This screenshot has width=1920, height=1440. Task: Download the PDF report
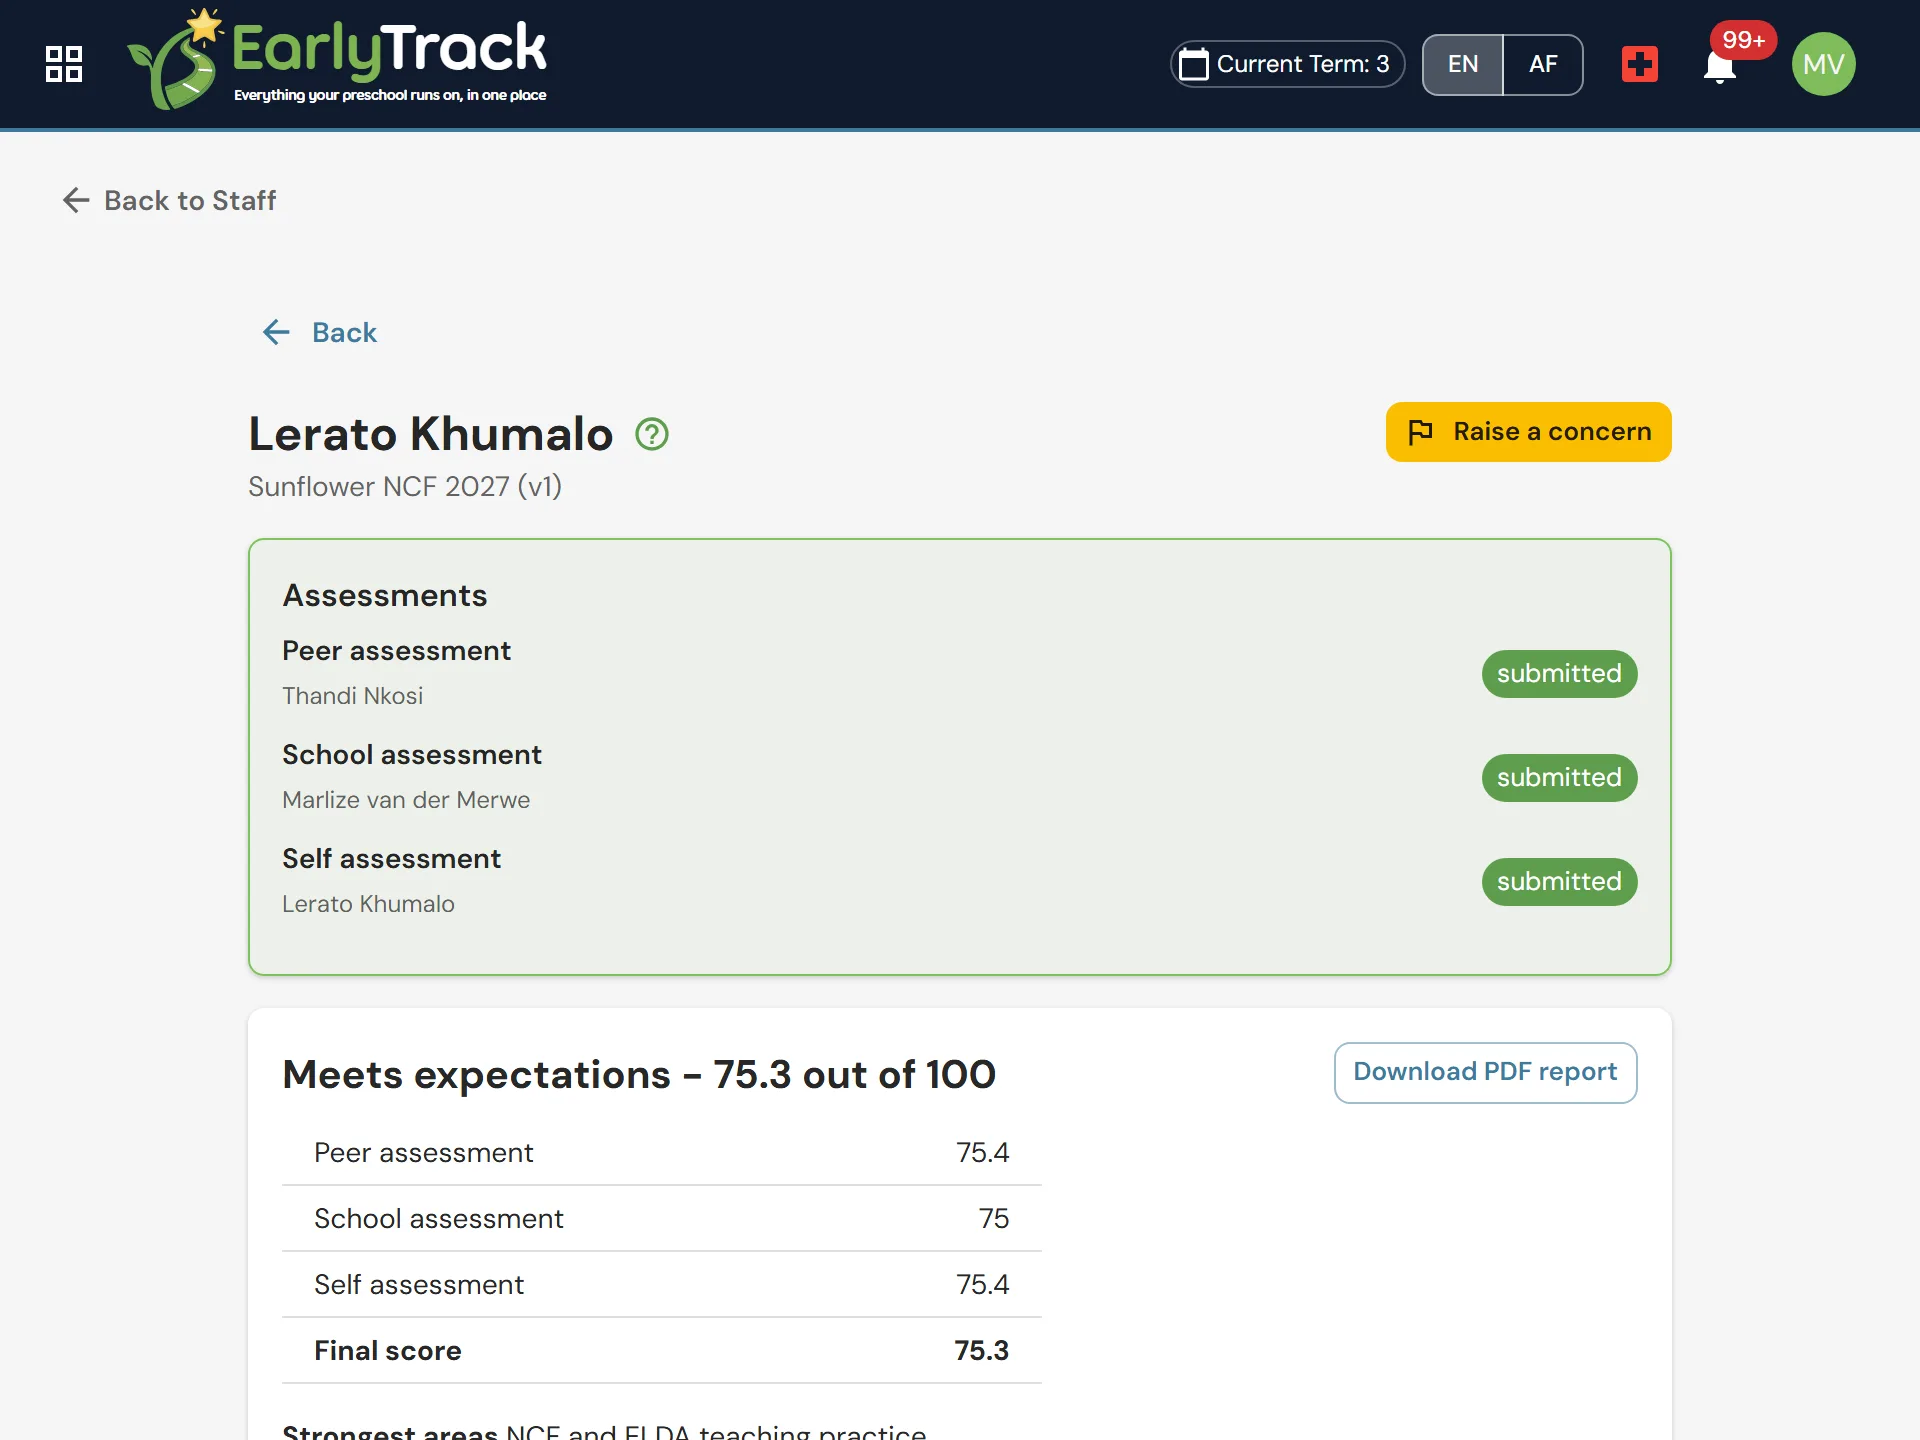[x=1485, y=1073]
